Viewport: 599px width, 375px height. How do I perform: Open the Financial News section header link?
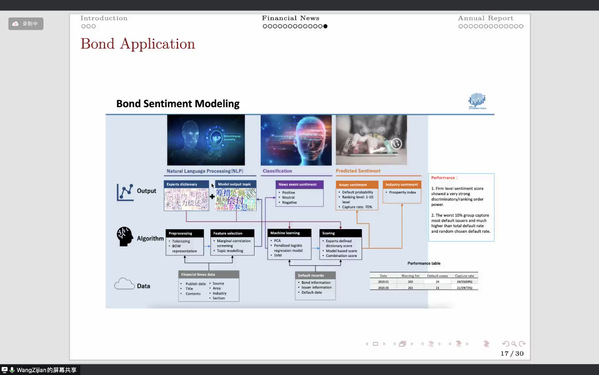point(291,18)
